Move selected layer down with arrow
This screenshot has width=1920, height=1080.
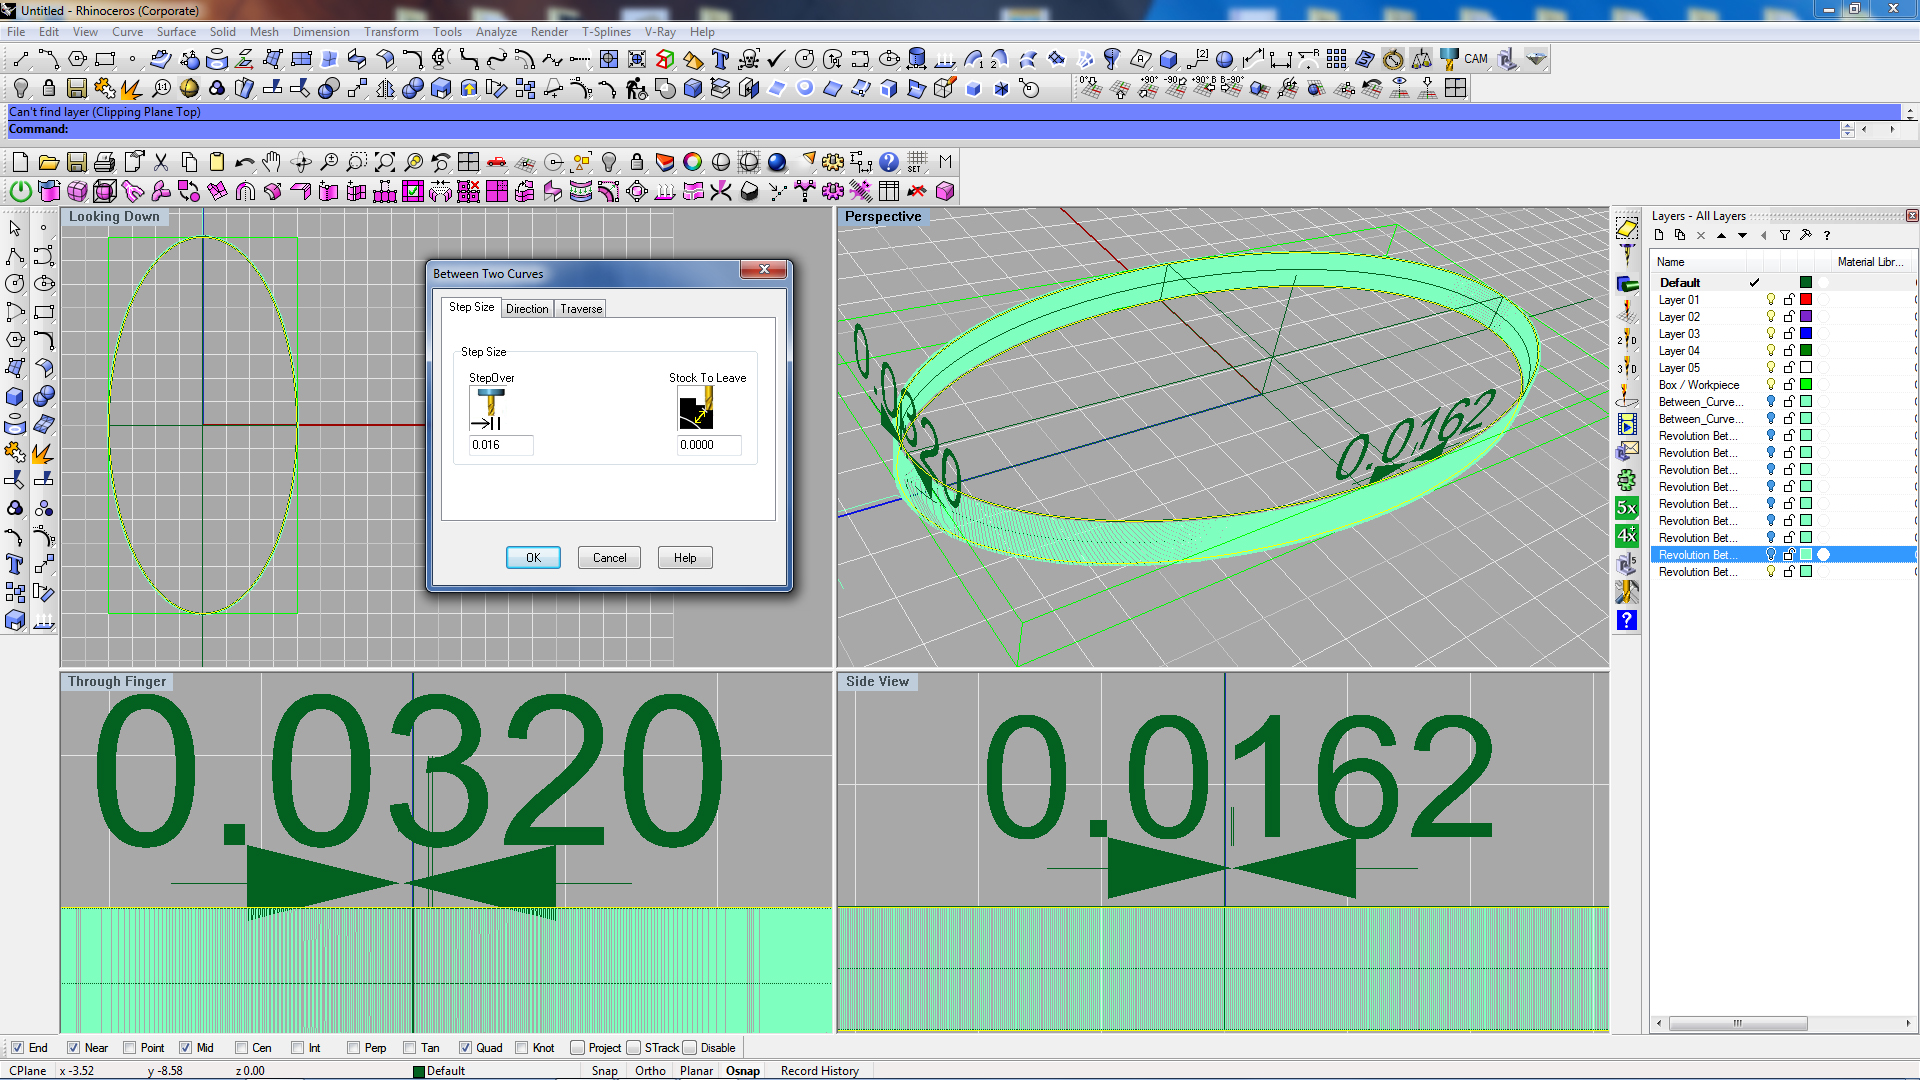tap(1742, 235)
